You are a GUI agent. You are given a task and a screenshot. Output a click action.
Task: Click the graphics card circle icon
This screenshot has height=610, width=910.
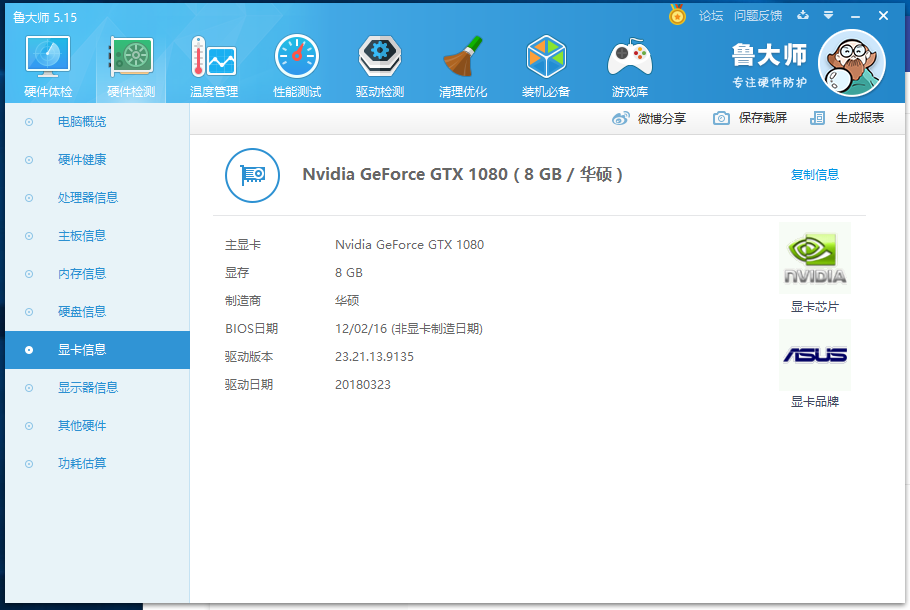(x=252, y=175)
